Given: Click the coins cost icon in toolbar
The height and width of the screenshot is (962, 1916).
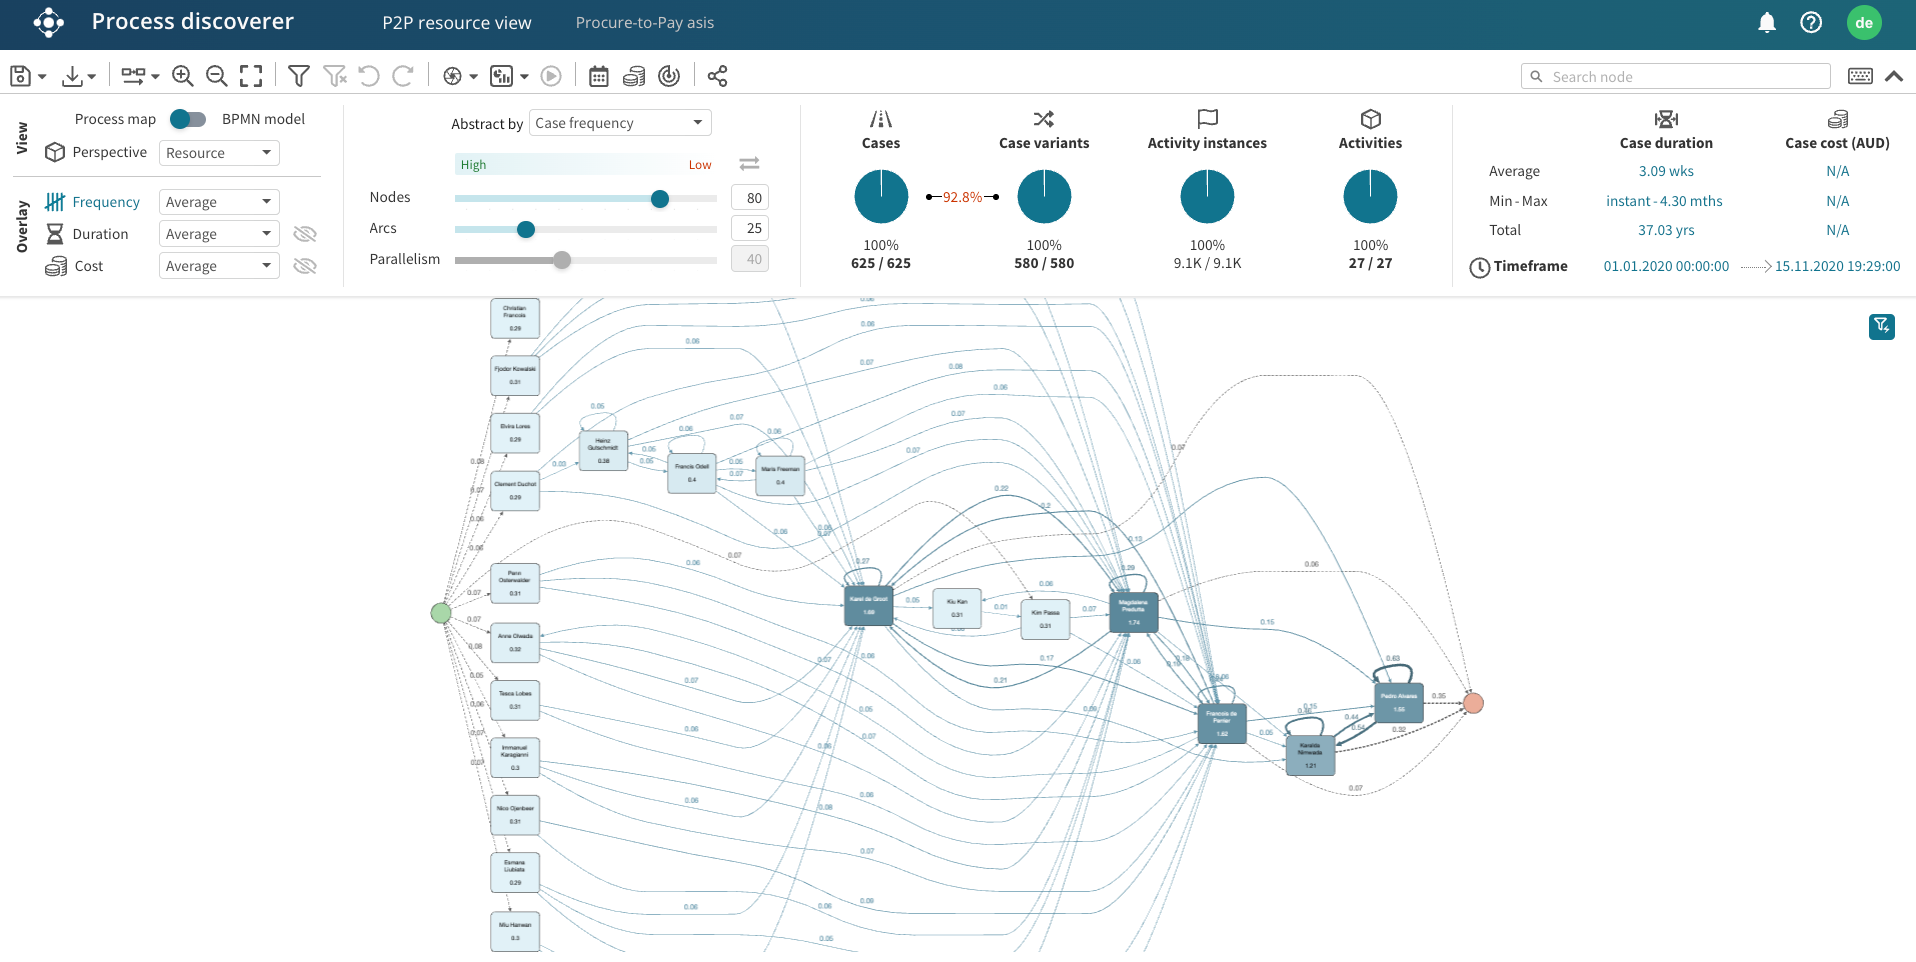Looking at the screenshot, I should pos(634,76).
